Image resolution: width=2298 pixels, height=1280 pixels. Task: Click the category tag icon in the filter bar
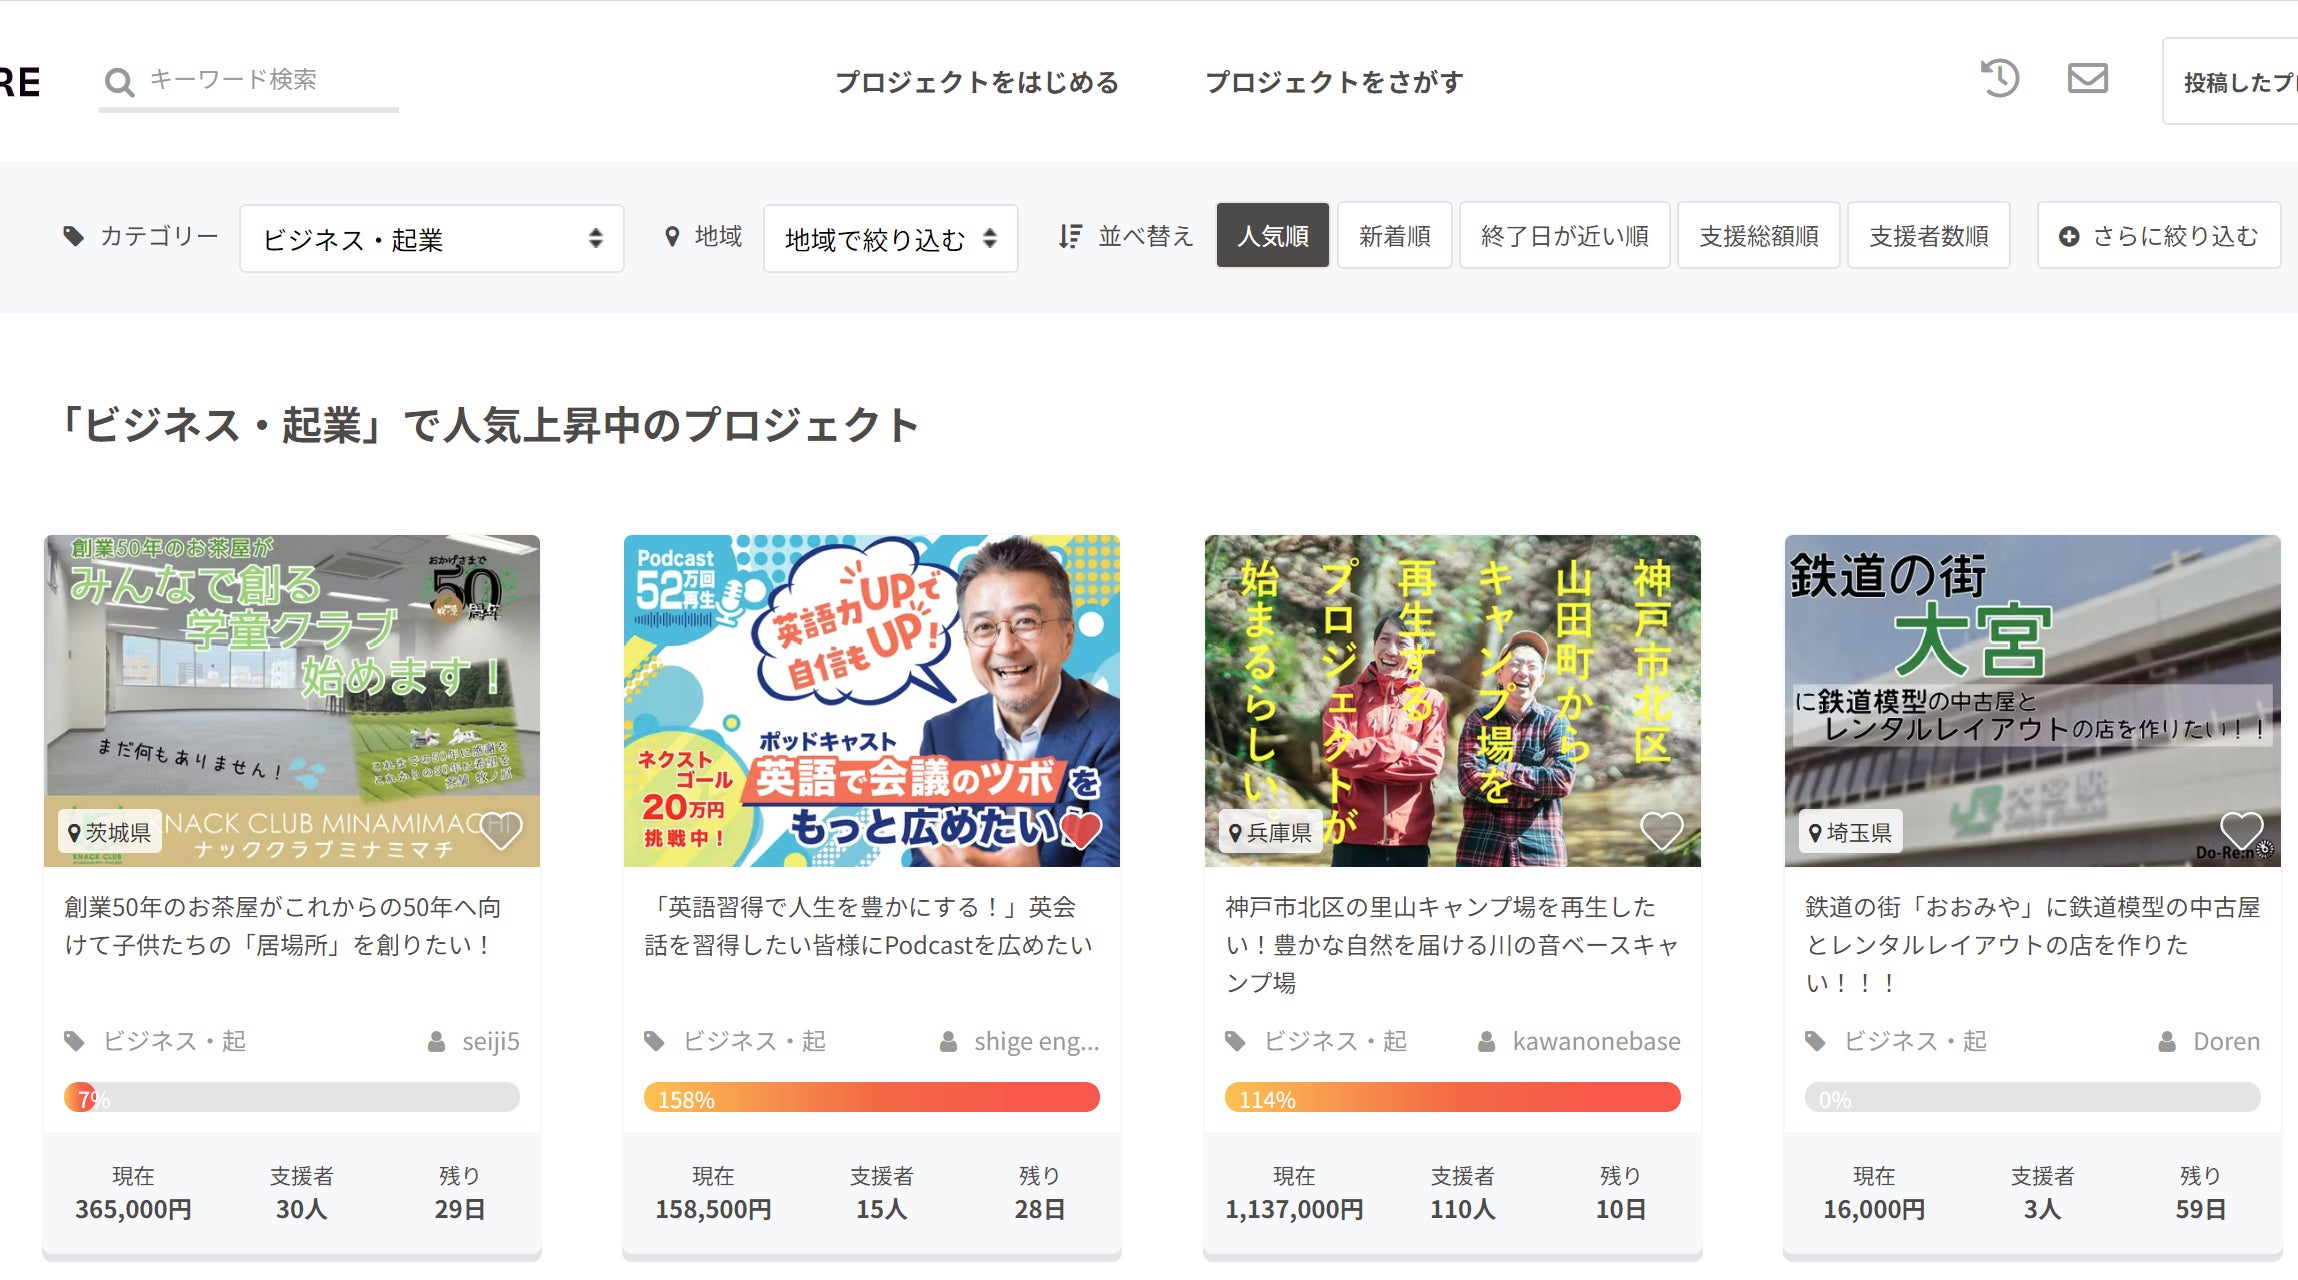point(73,236)
